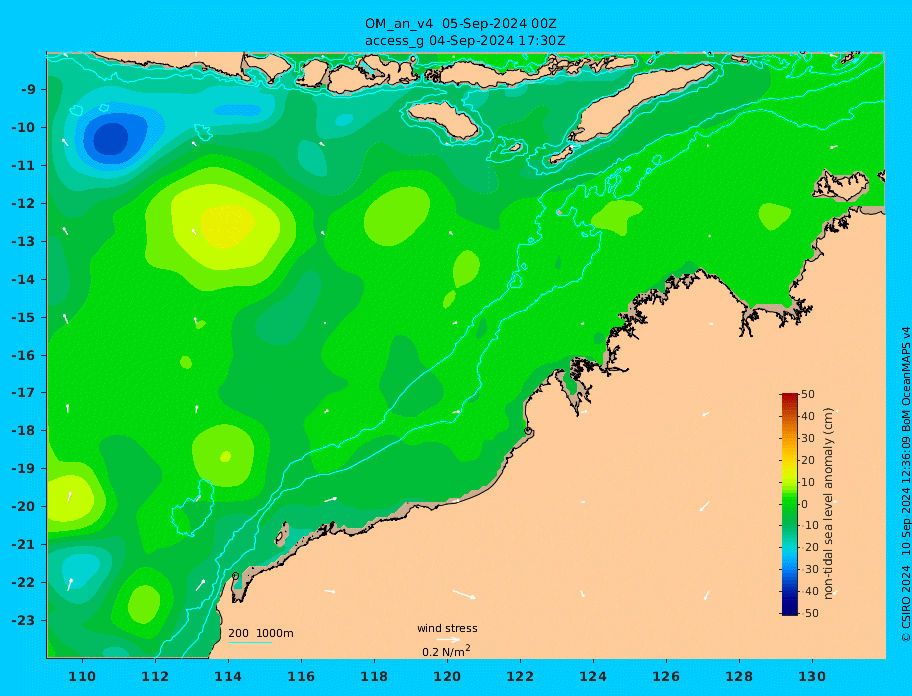Click the sea level anomaly color scale bar

(789, 504)
